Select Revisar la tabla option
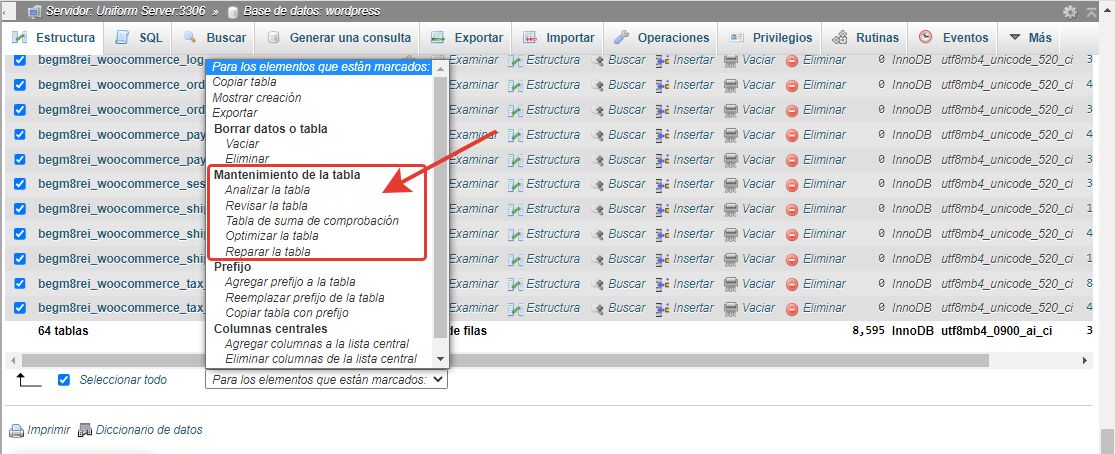The image size is (1115, 454). (x=267, y=206)
